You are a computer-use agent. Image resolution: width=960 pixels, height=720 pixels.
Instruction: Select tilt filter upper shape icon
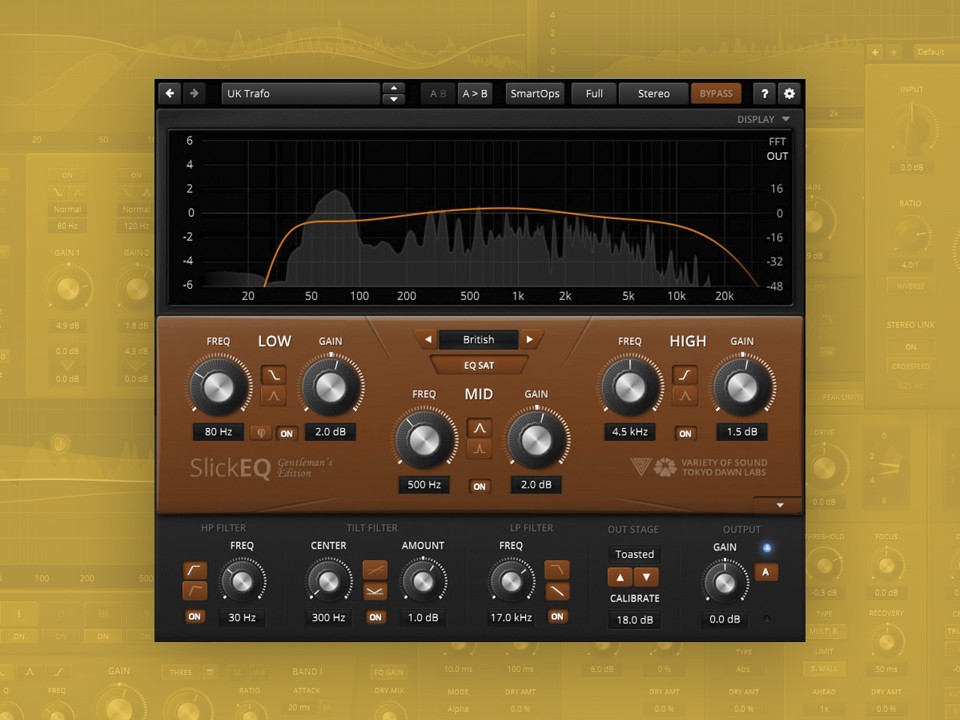tap(375, 570)
